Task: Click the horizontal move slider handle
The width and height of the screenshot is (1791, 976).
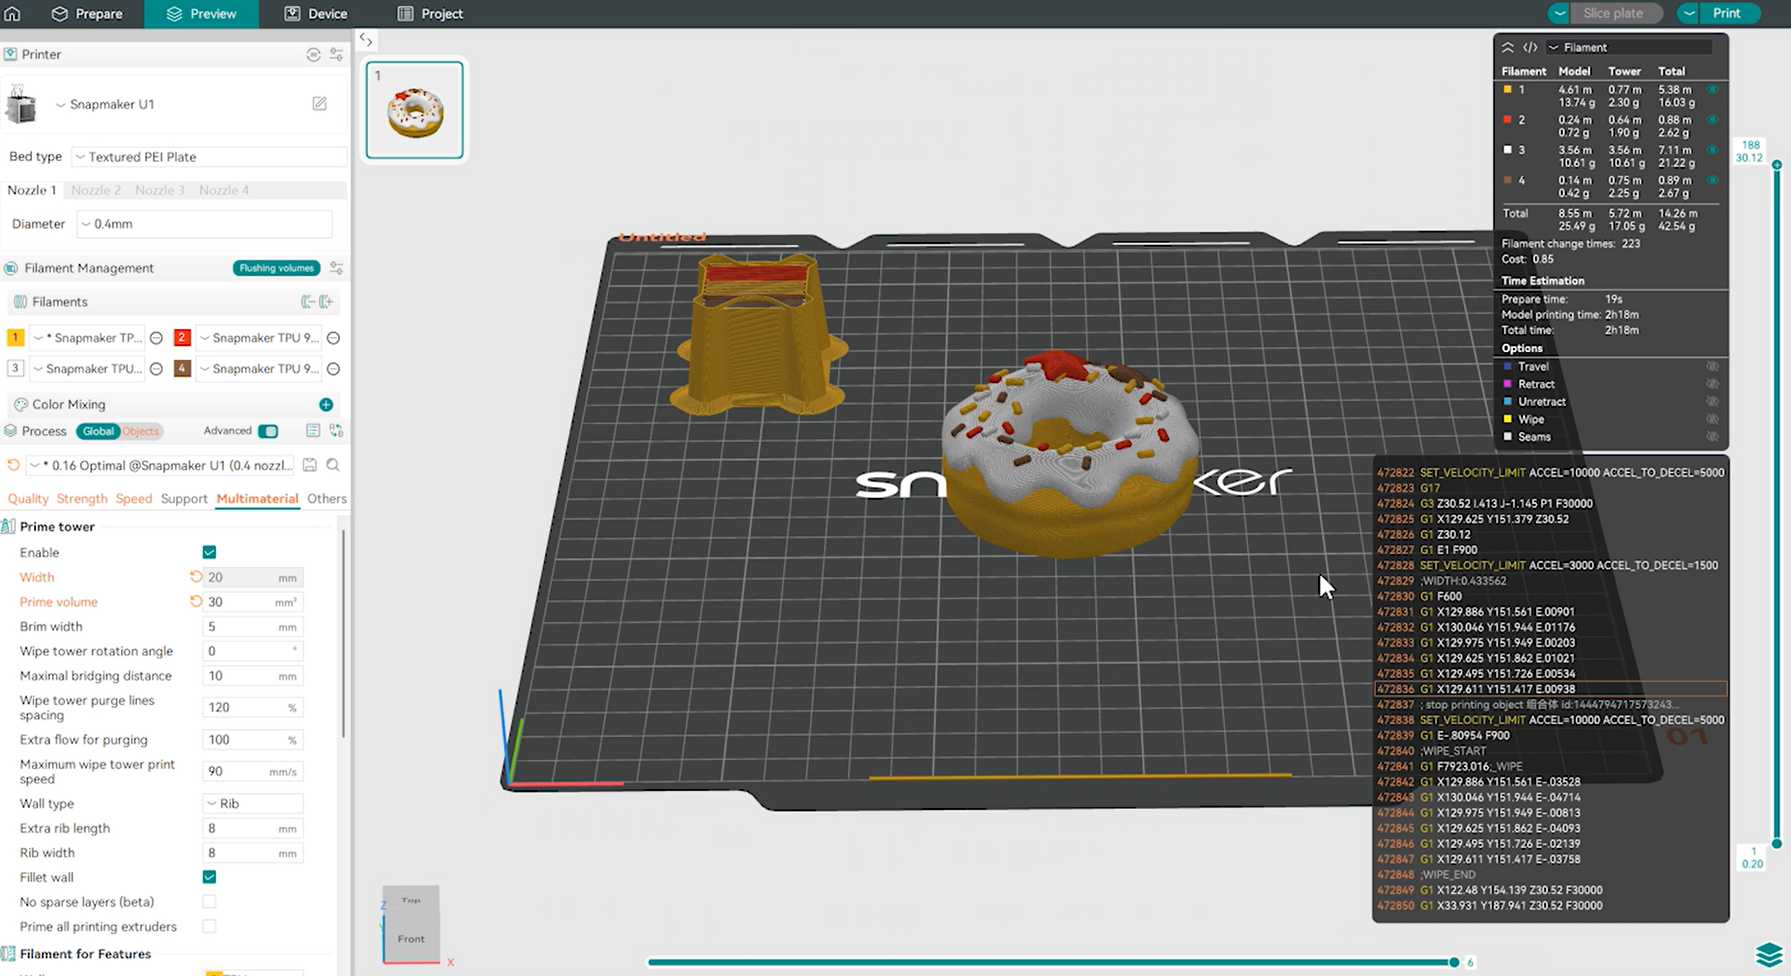Action: pos(1454,962)
